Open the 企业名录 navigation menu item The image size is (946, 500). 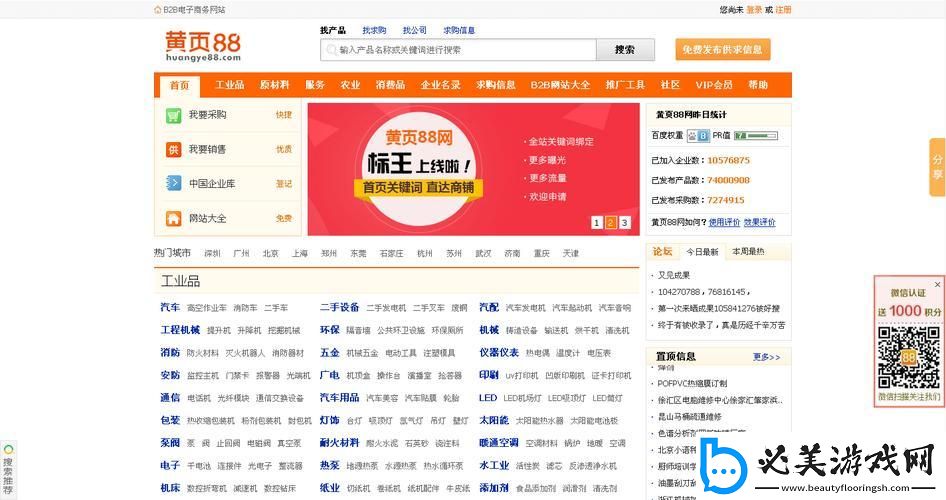(440, 85)
